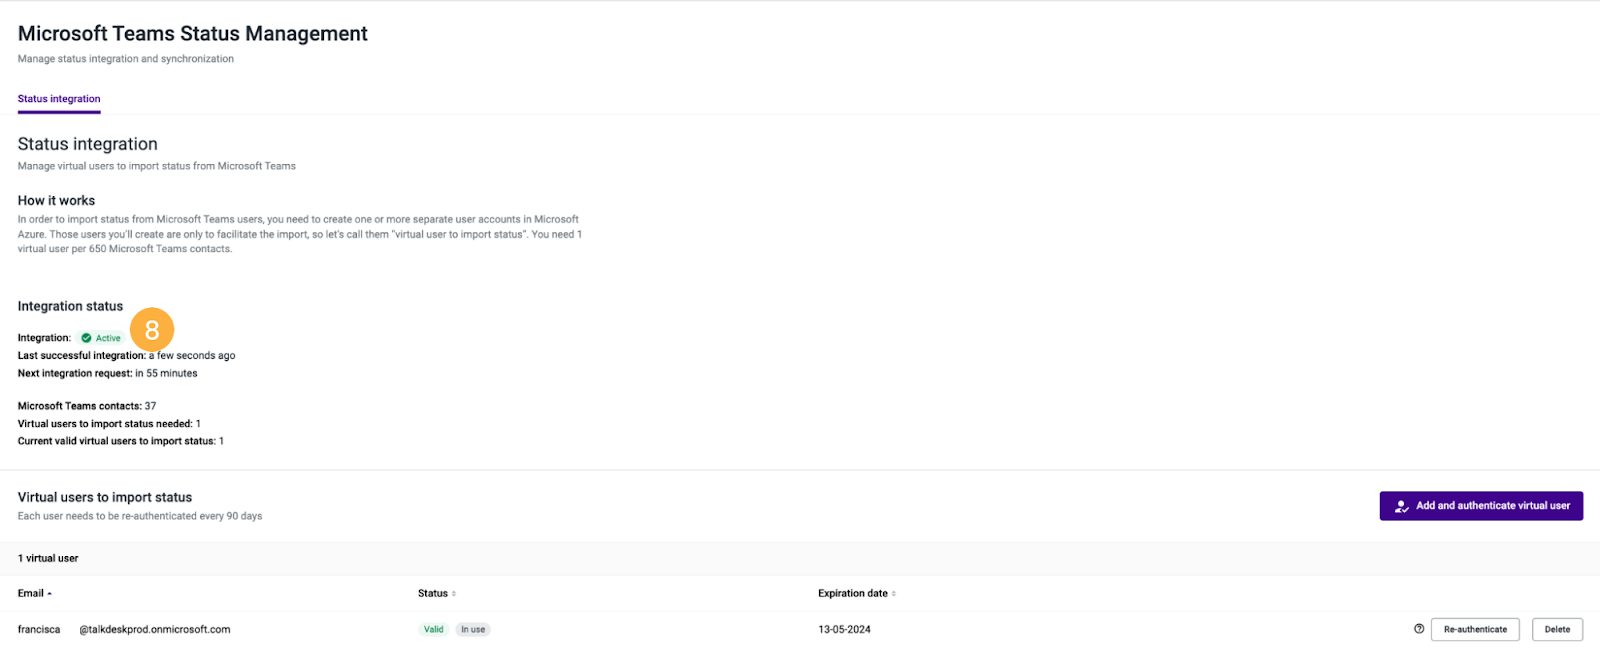Click 'Last successful integration' line

point(127,356)
